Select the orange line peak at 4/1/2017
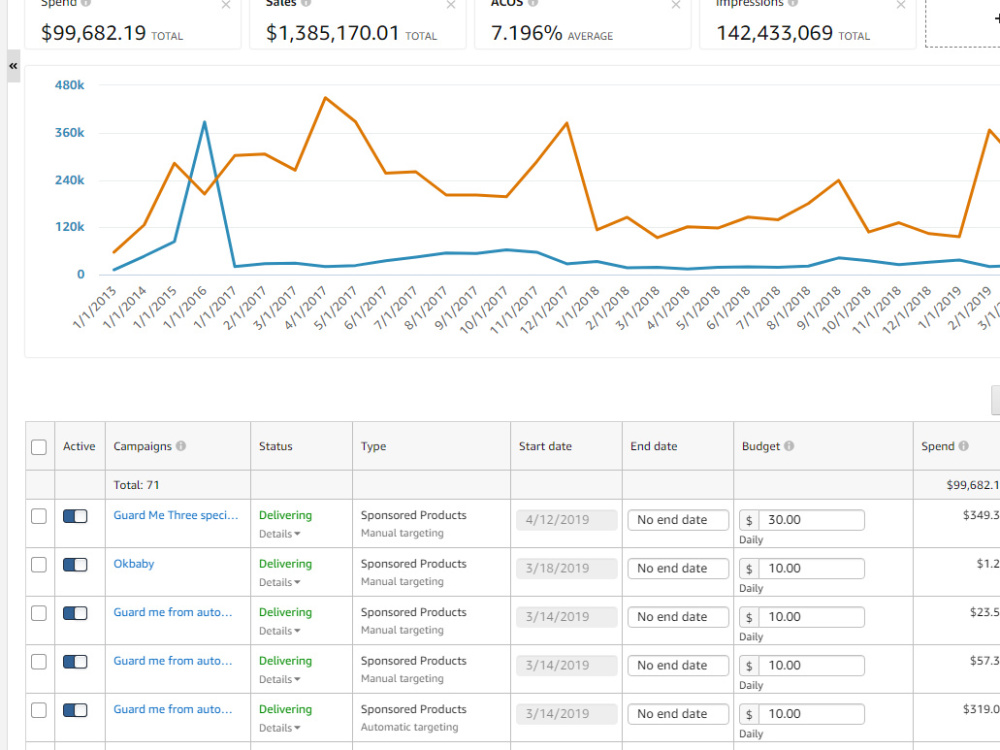The height and width of the screenshot is (750, 1000). pos(325,98)
